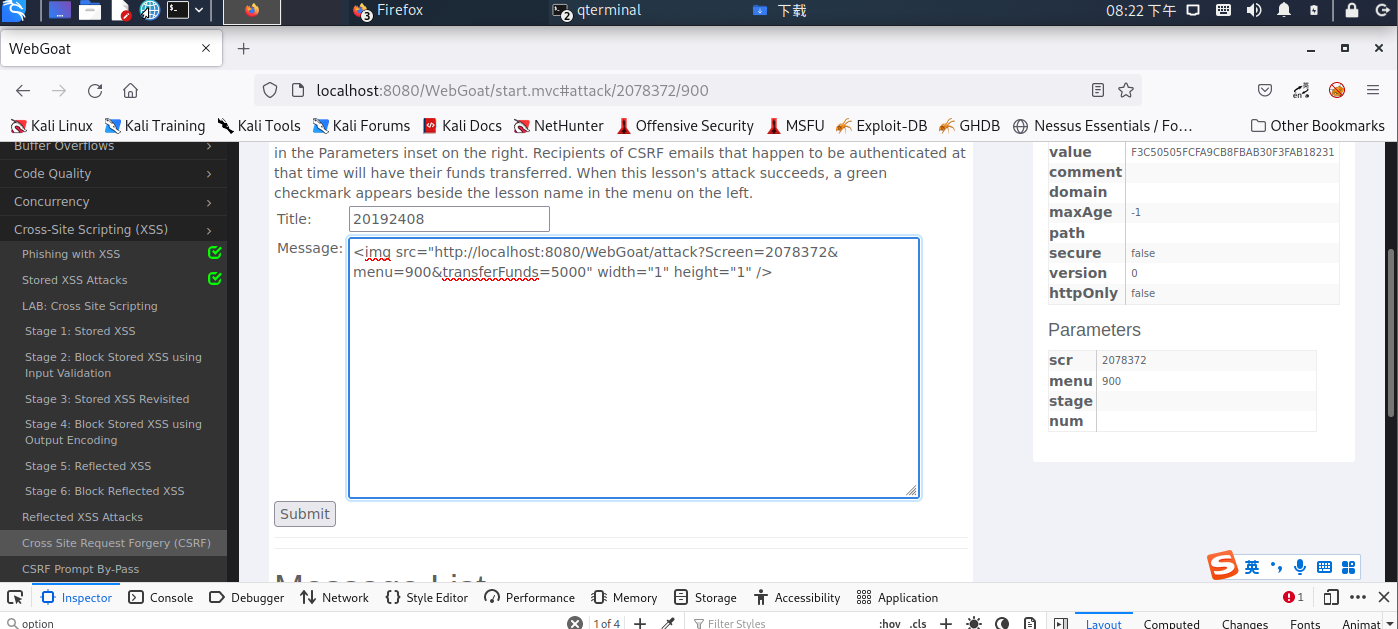Image resolution: width=1398 pixels, height=629 pixels.
Task: Switch to the Firefox taskbar window group
Action: 388,11
